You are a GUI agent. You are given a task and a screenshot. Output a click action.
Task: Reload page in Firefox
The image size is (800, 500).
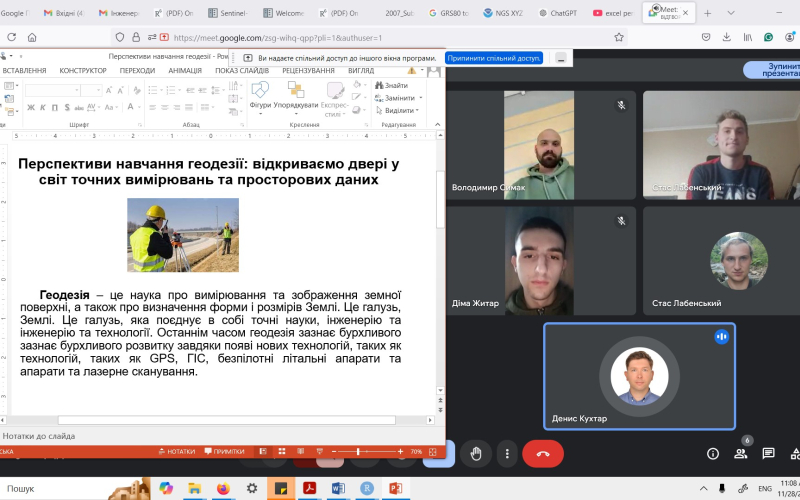[x=11, y=37]
